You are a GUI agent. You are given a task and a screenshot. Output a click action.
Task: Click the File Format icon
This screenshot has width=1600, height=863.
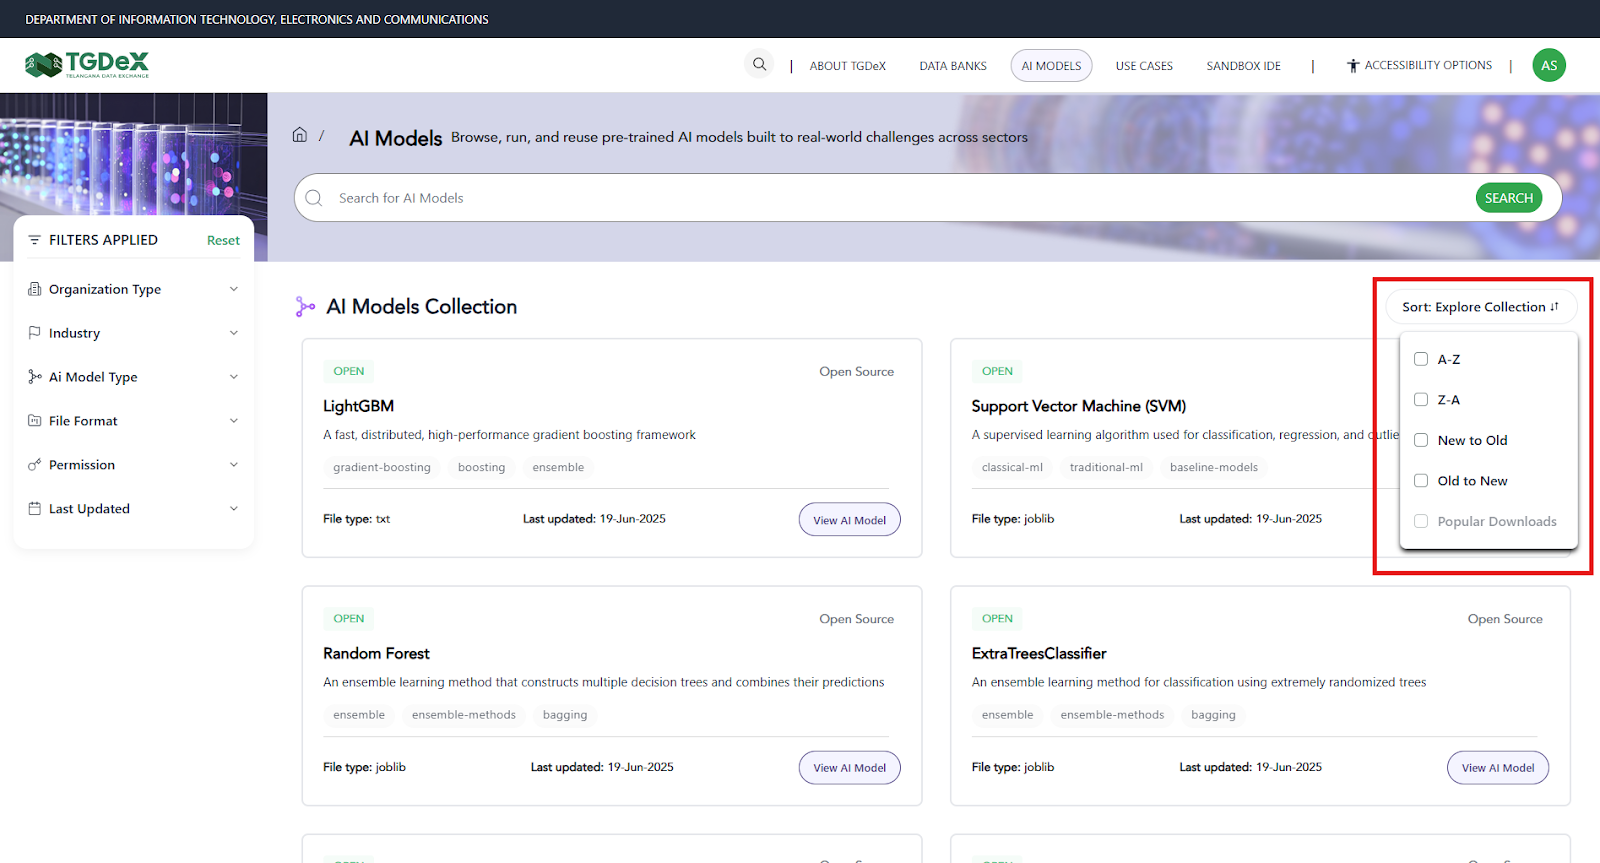pyautogui.click(x=35, y=421)
